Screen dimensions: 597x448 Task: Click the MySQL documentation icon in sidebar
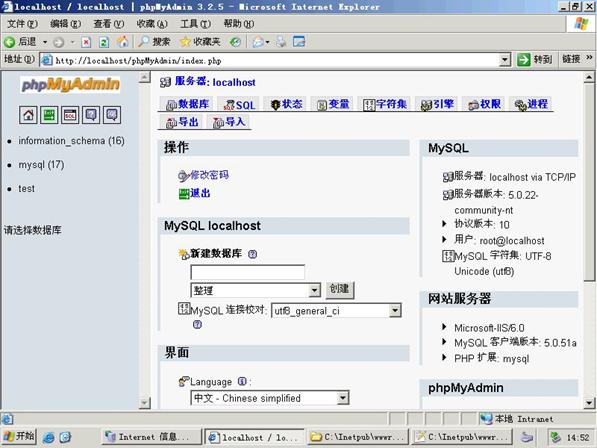pyautogui.click(x=112, y=115)
